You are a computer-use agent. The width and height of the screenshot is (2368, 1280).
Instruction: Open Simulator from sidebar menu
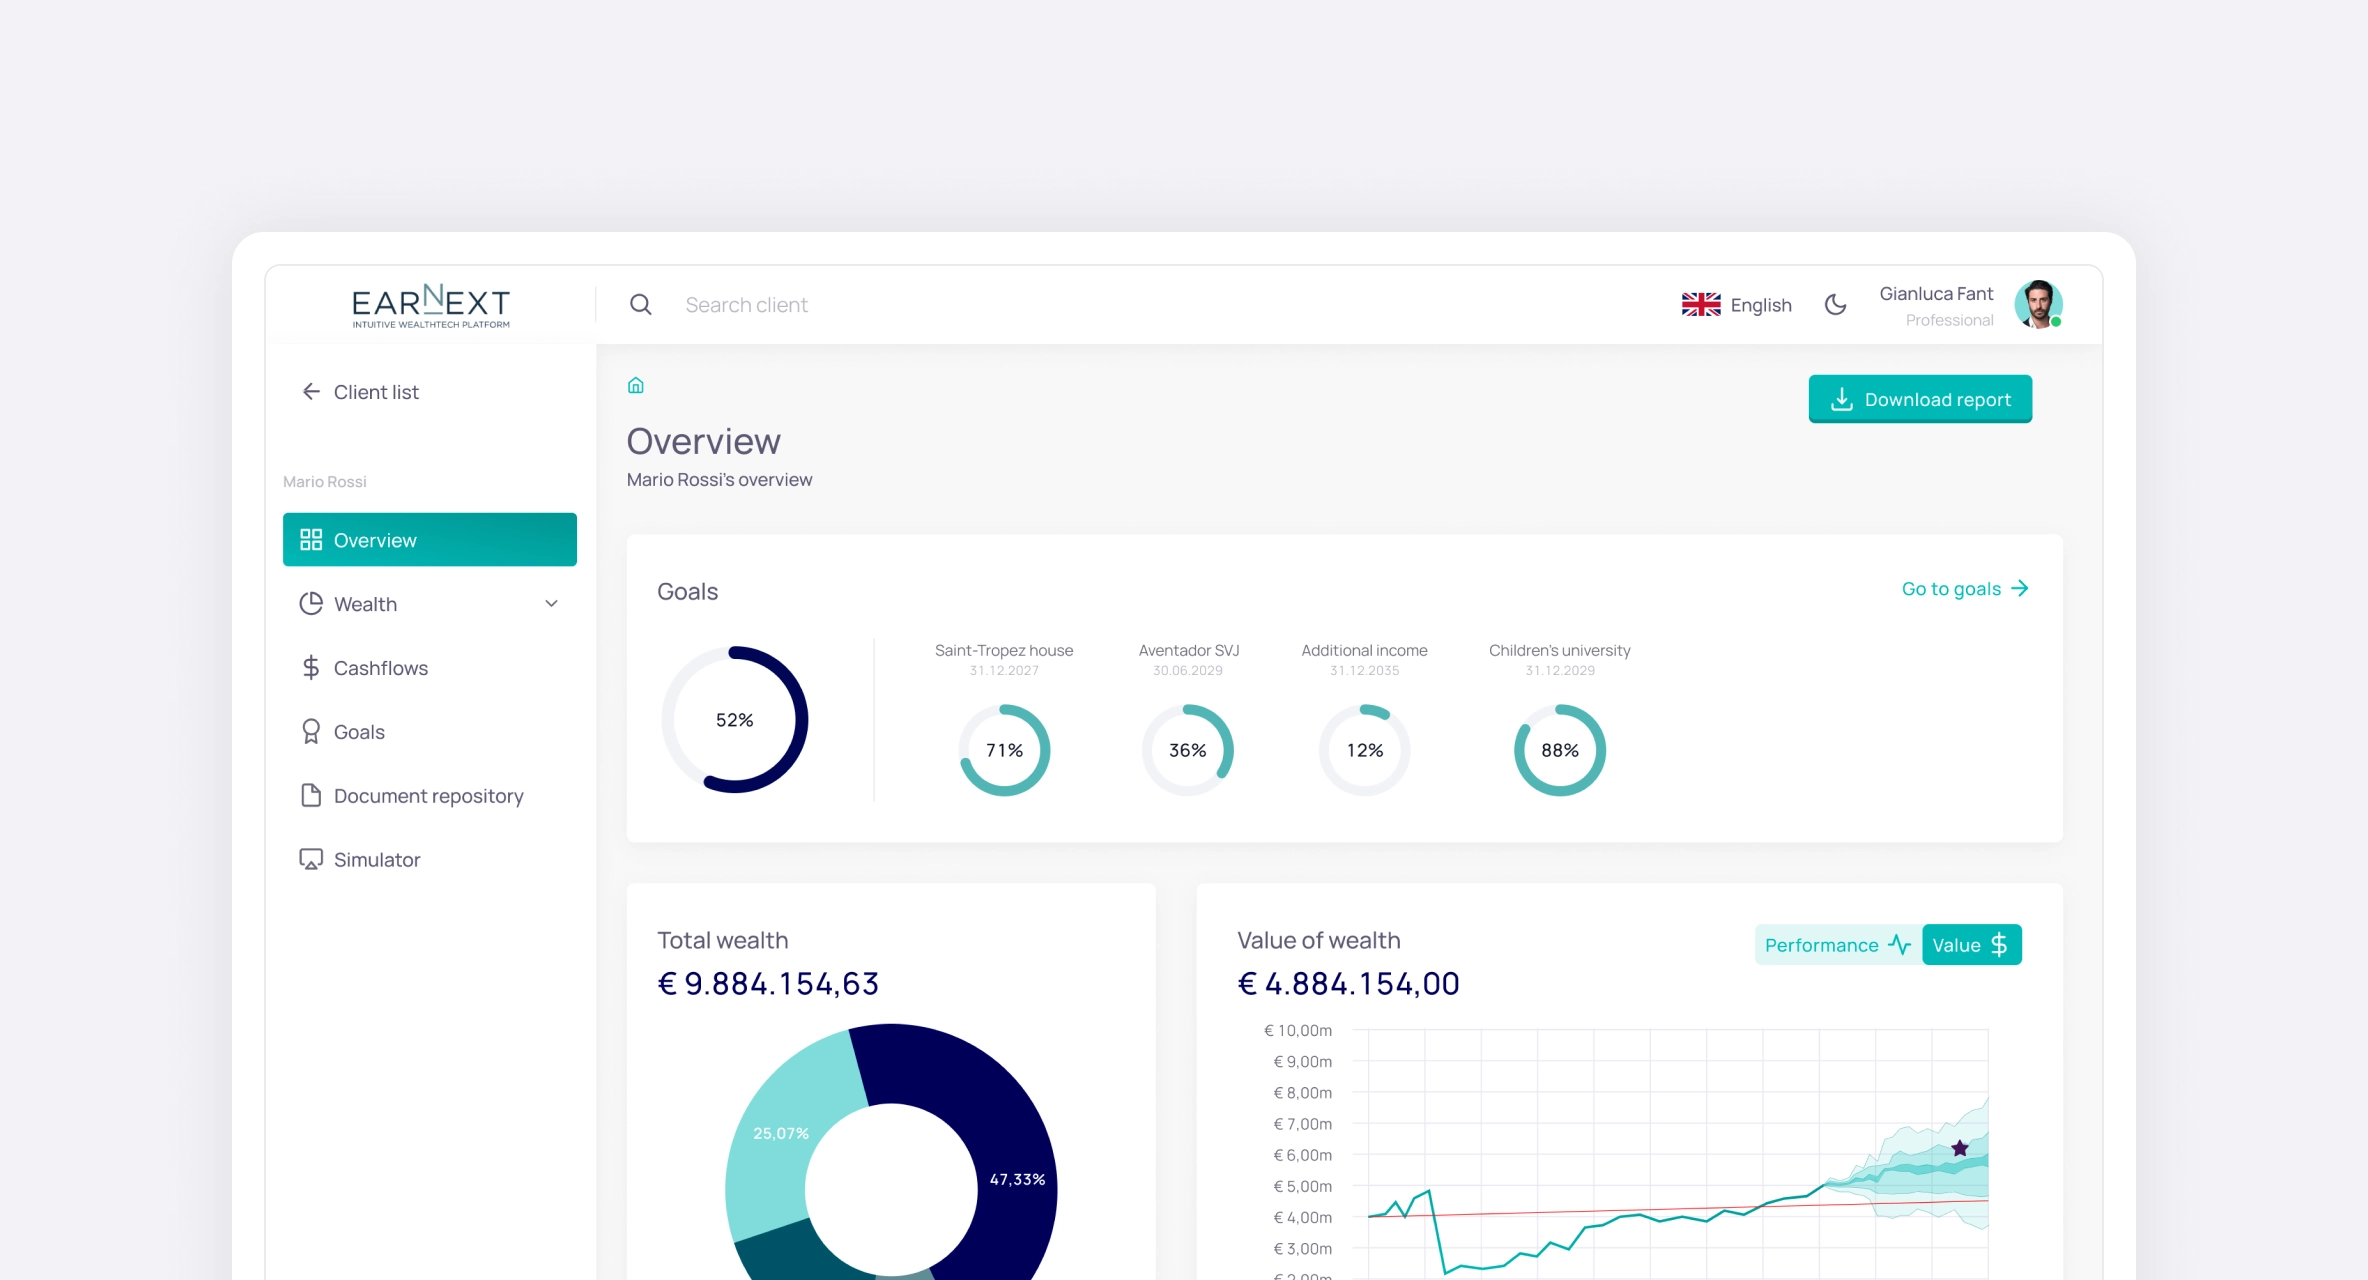click(x=377, y=860)
